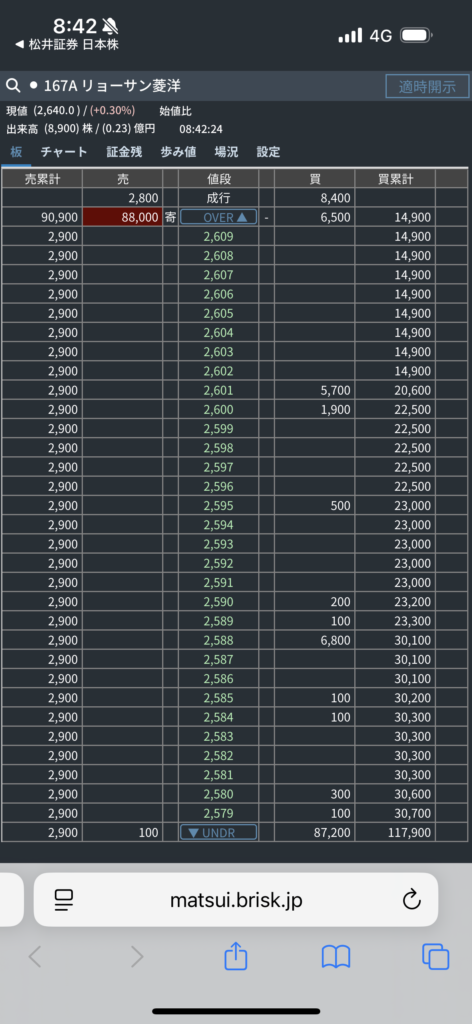Screen dimensions: 472x1024
Task: Tap highlighted 88,000 sell quantity cell
Action: click(122, 217)
